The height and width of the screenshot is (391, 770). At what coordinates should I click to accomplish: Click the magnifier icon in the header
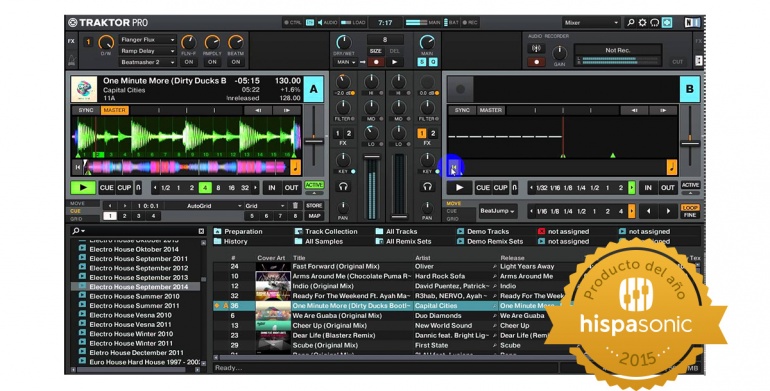631,23
